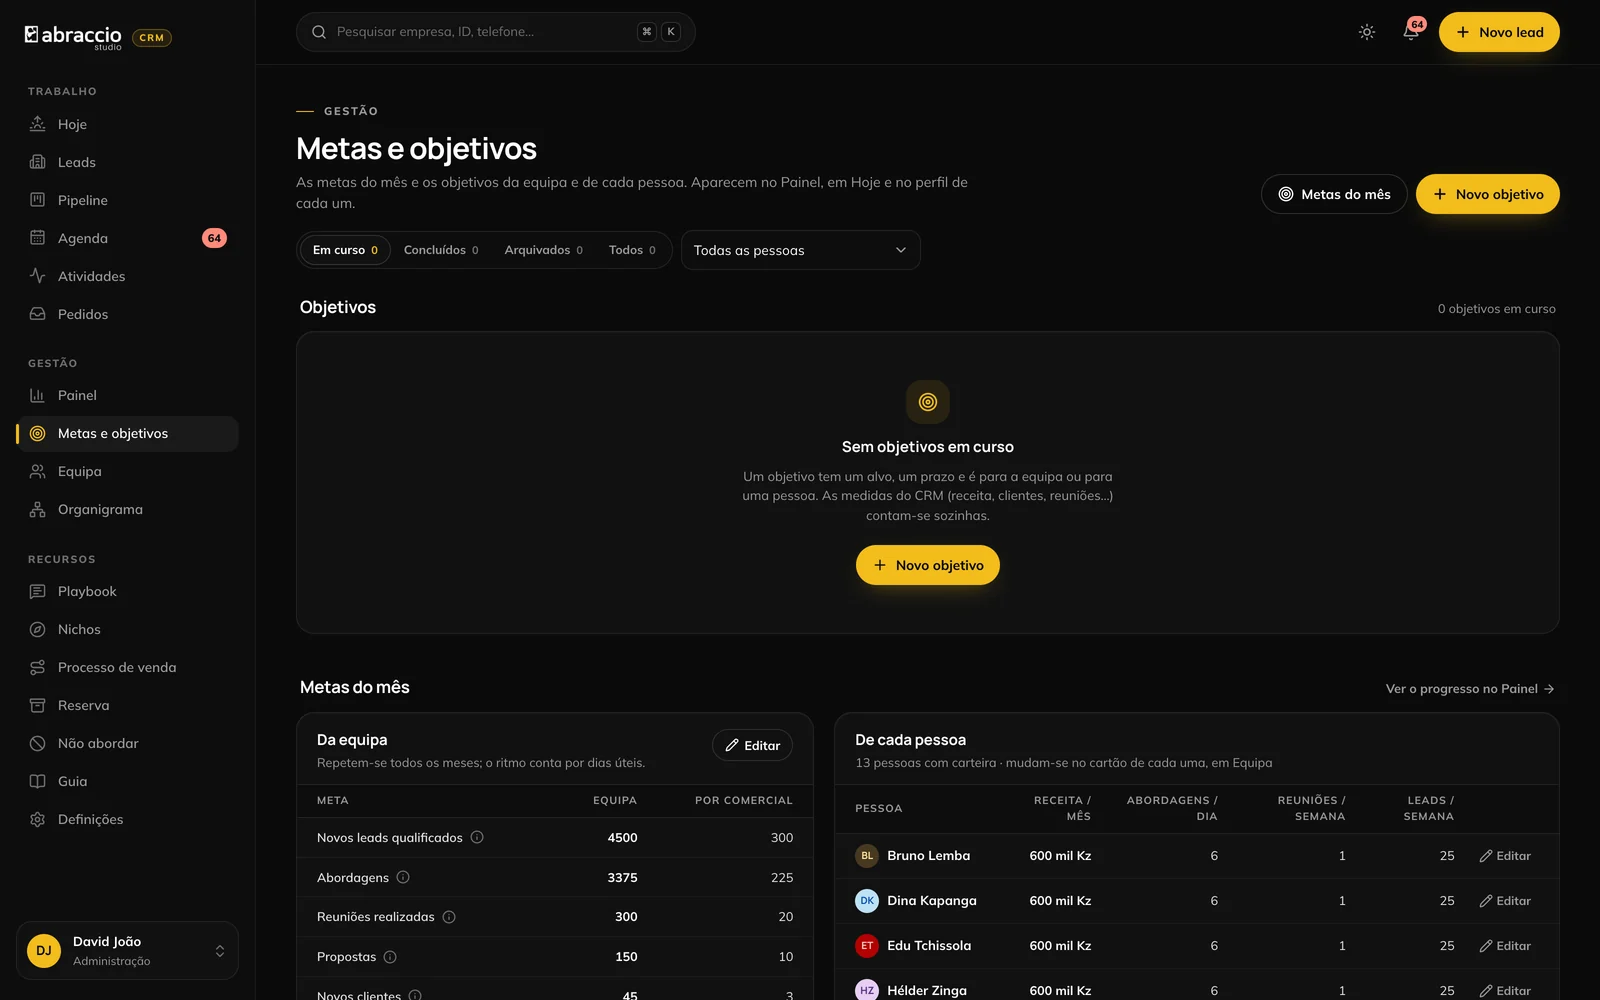Edit Bruno Lemba's metas
The width and height of the screenshot is (1600, 1000).
1505,856
